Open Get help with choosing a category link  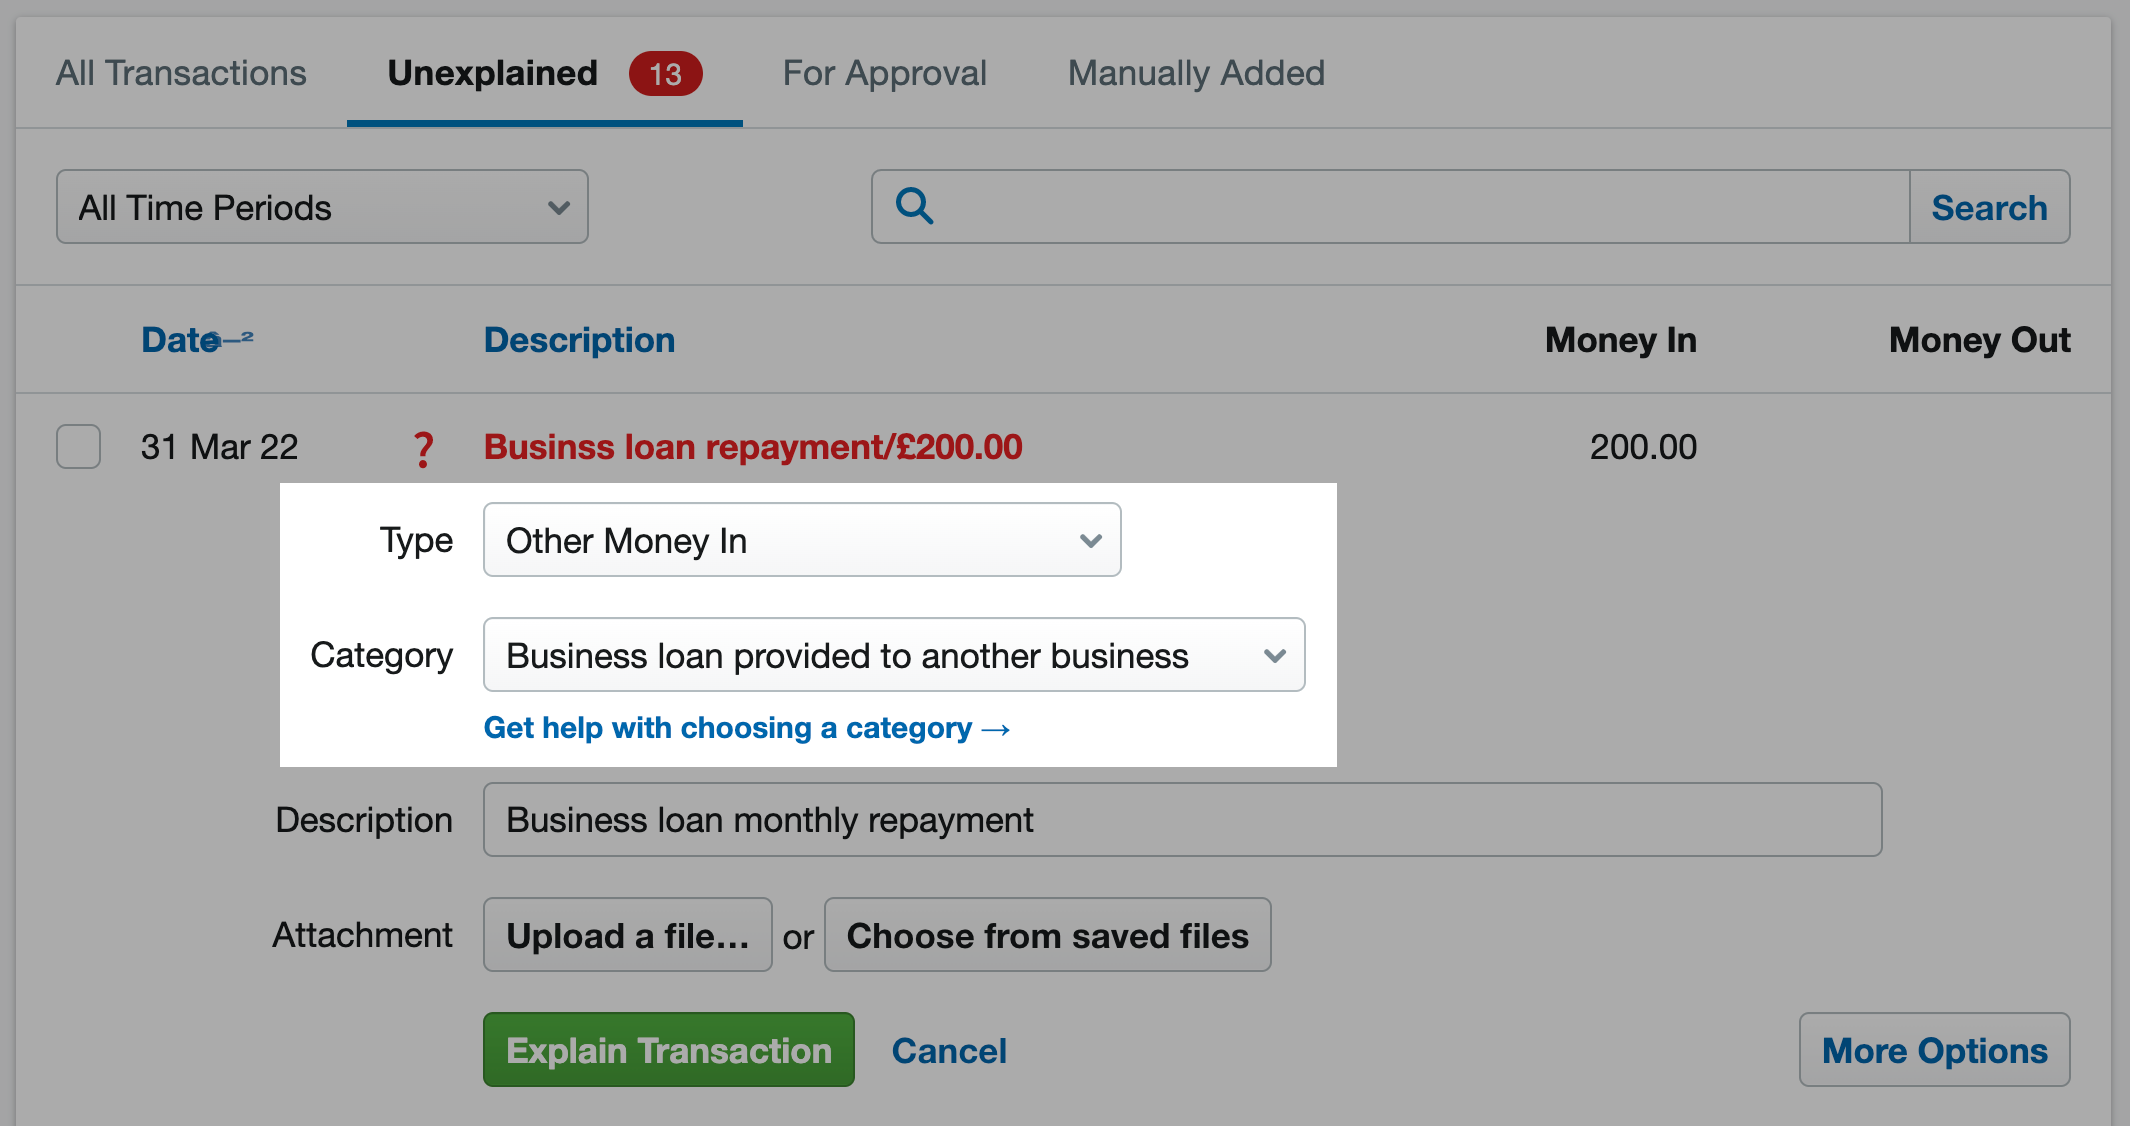[747, 728]
